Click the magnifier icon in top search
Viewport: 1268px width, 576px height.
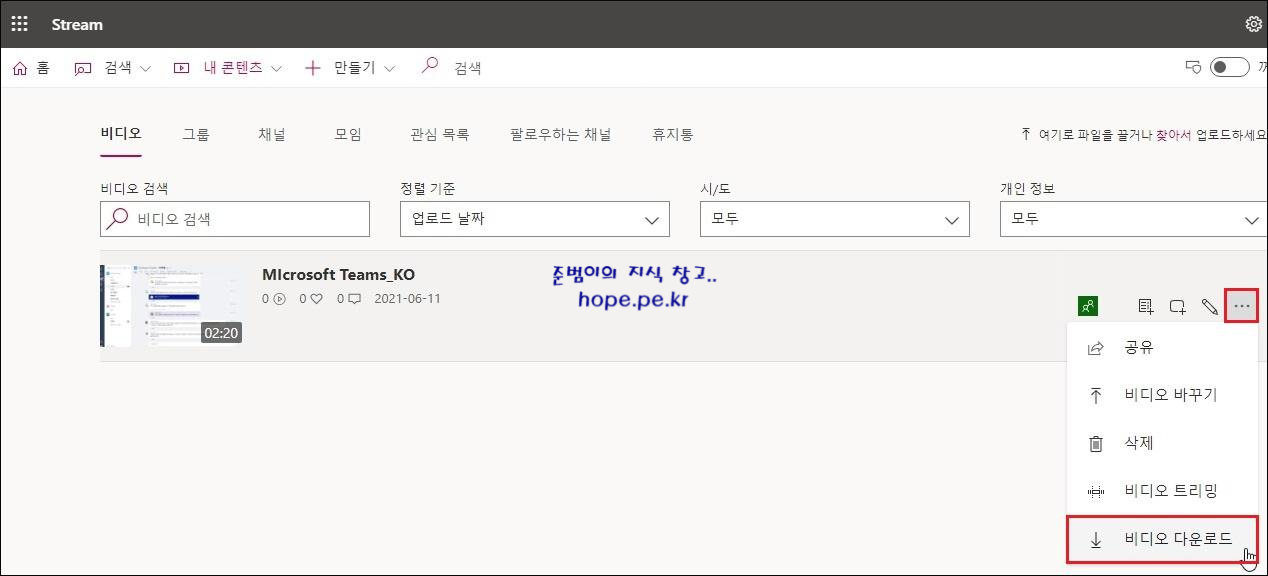(x=430, y=67)
